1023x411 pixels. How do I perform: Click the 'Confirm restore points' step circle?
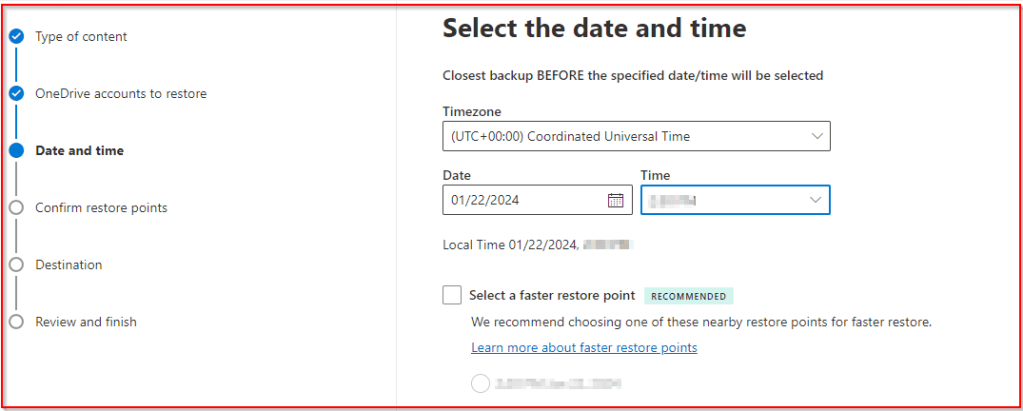[x=16, y=208]
